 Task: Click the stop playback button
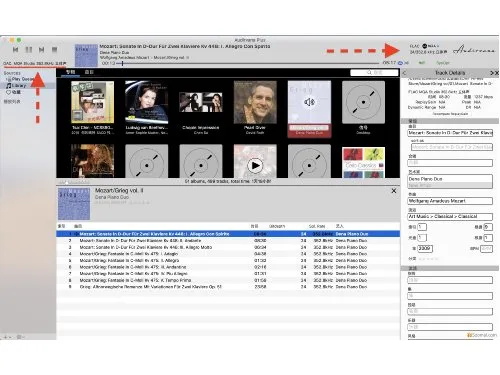pos(54,50)
